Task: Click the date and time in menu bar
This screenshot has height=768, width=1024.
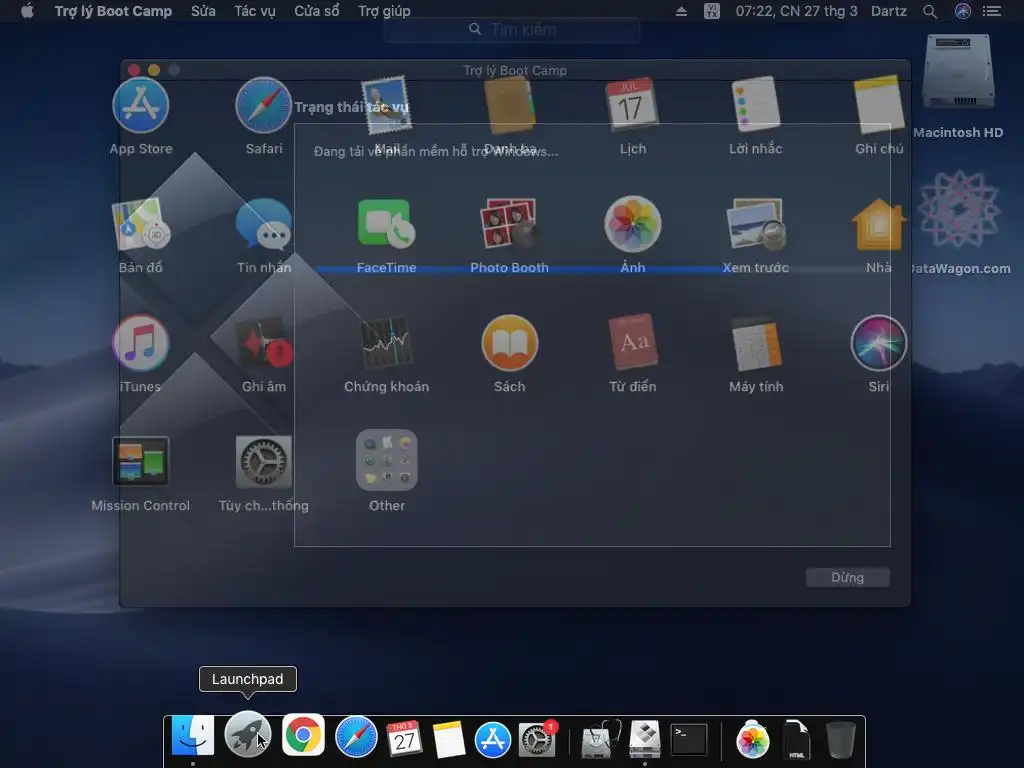Action: [796, 11]
